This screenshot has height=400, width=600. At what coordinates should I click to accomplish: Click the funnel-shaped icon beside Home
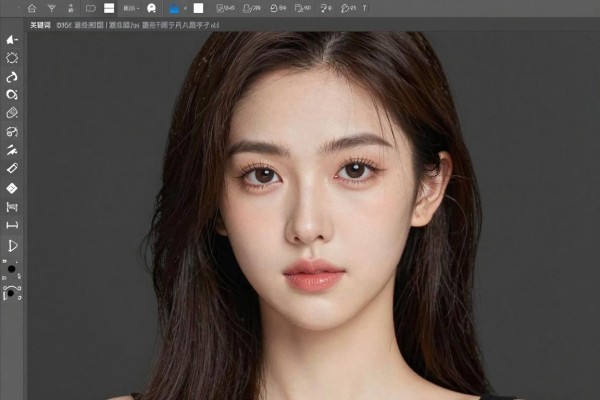(x=52, y=8)
